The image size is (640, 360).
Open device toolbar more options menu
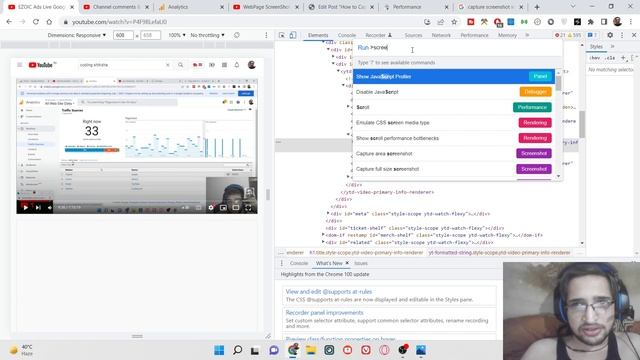pos(267,36)
